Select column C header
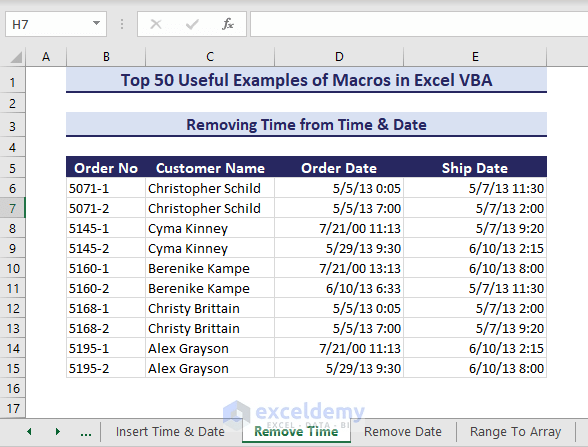The width and height of the screenshot is (588, 447). [x=210, y=57]
